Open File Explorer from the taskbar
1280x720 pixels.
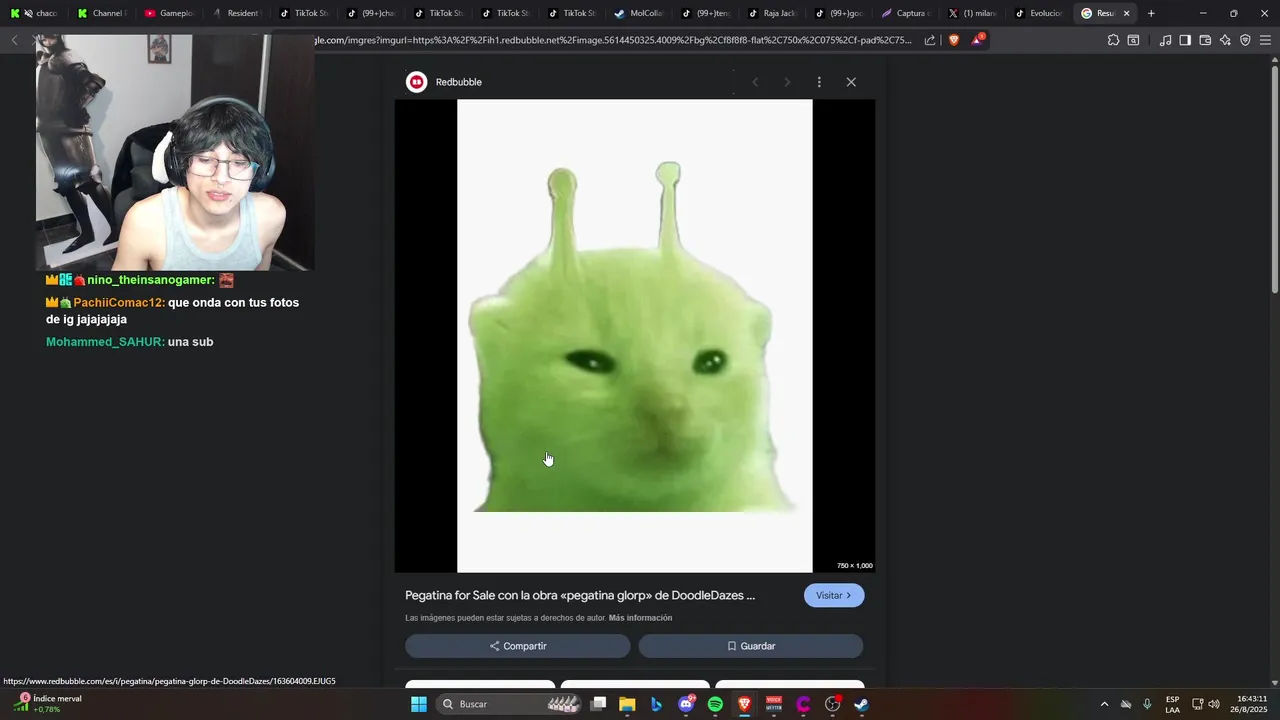coord(627,704)
